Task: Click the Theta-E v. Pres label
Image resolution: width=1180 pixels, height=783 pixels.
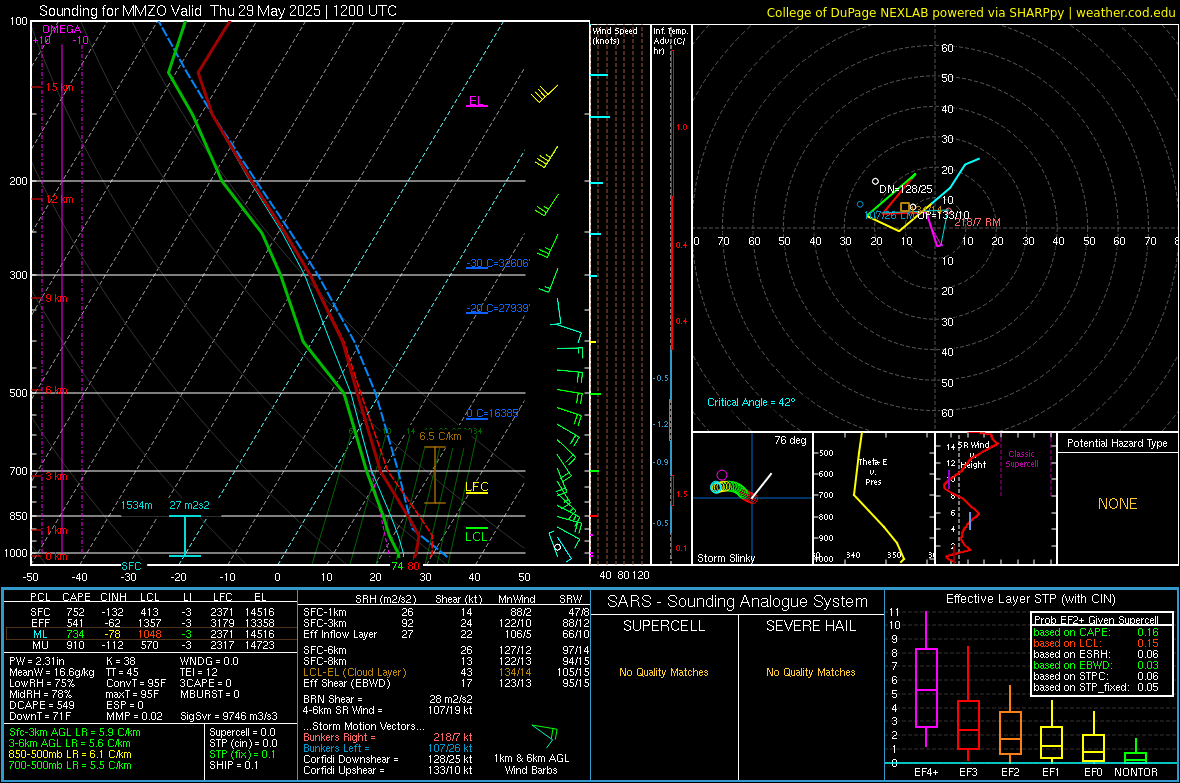Action: pos(872,471)
